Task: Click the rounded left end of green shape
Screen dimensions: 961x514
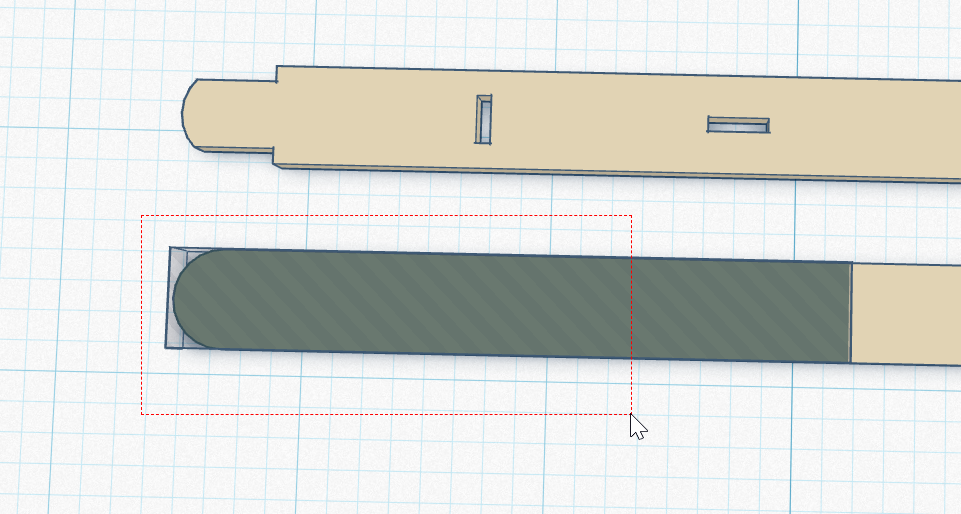Action: (195, 298)
